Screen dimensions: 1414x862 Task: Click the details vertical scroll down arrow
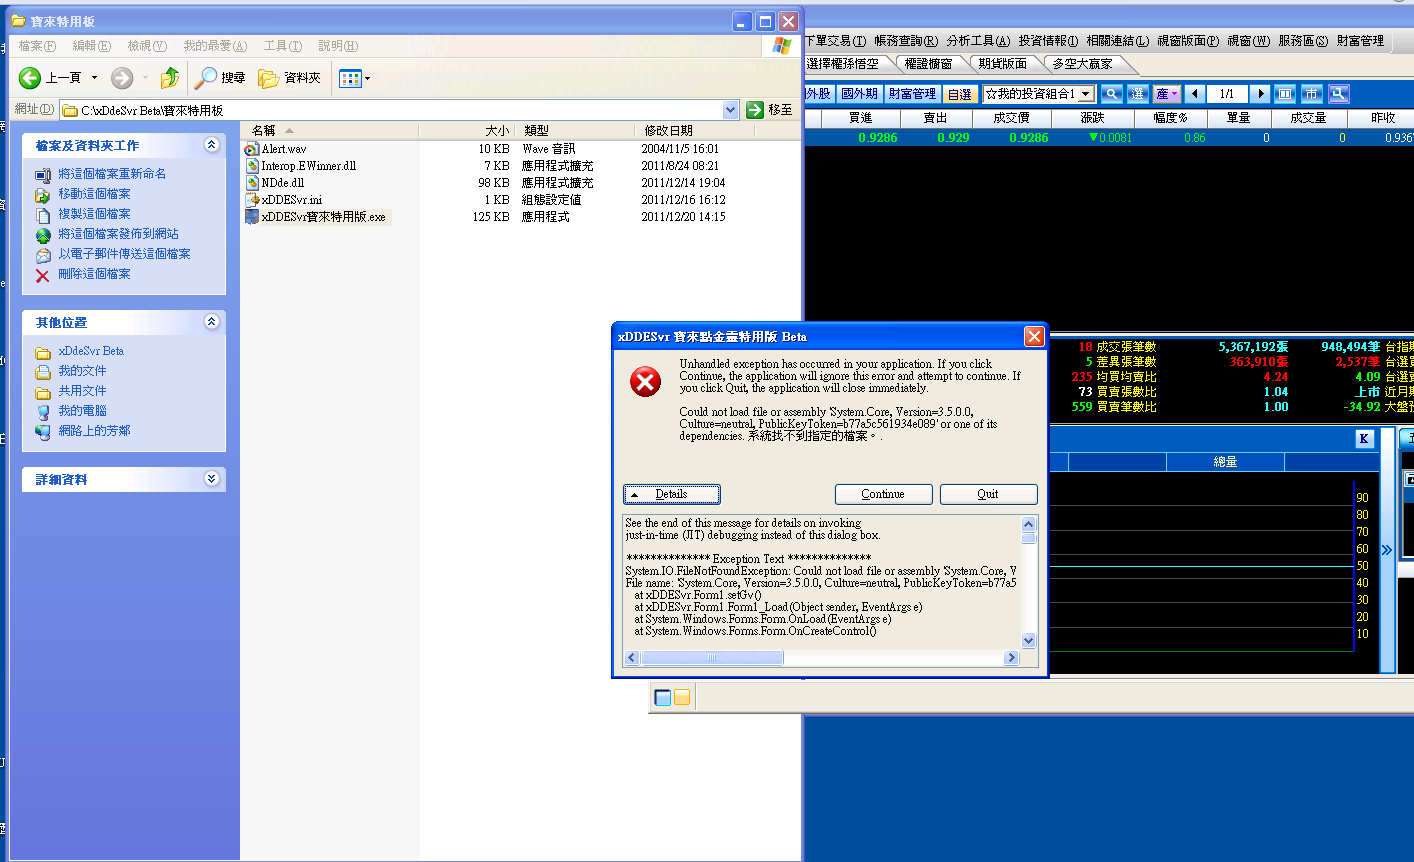(x=1029, y=641)
